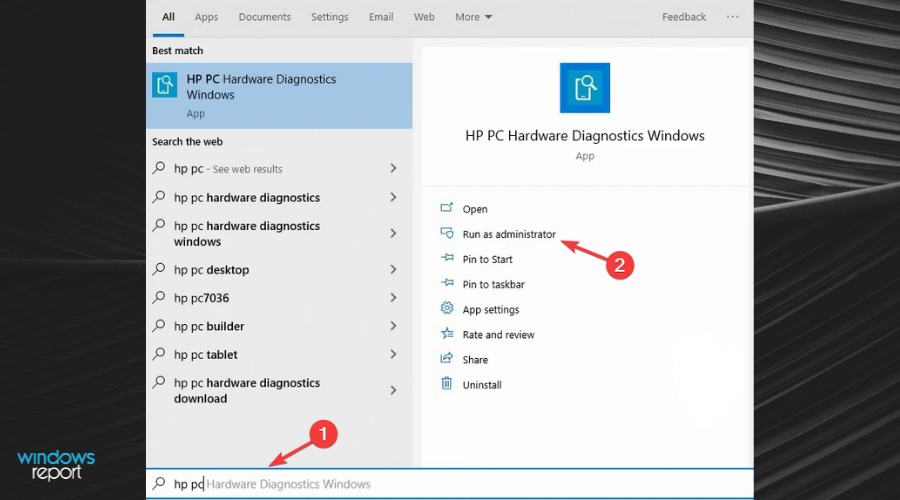Image resolution: width=900 pixels, height=500 pixels.
Task: Select the HP PC Hardware Diagnostics Windows best match result
Action: tap(279, 95)
